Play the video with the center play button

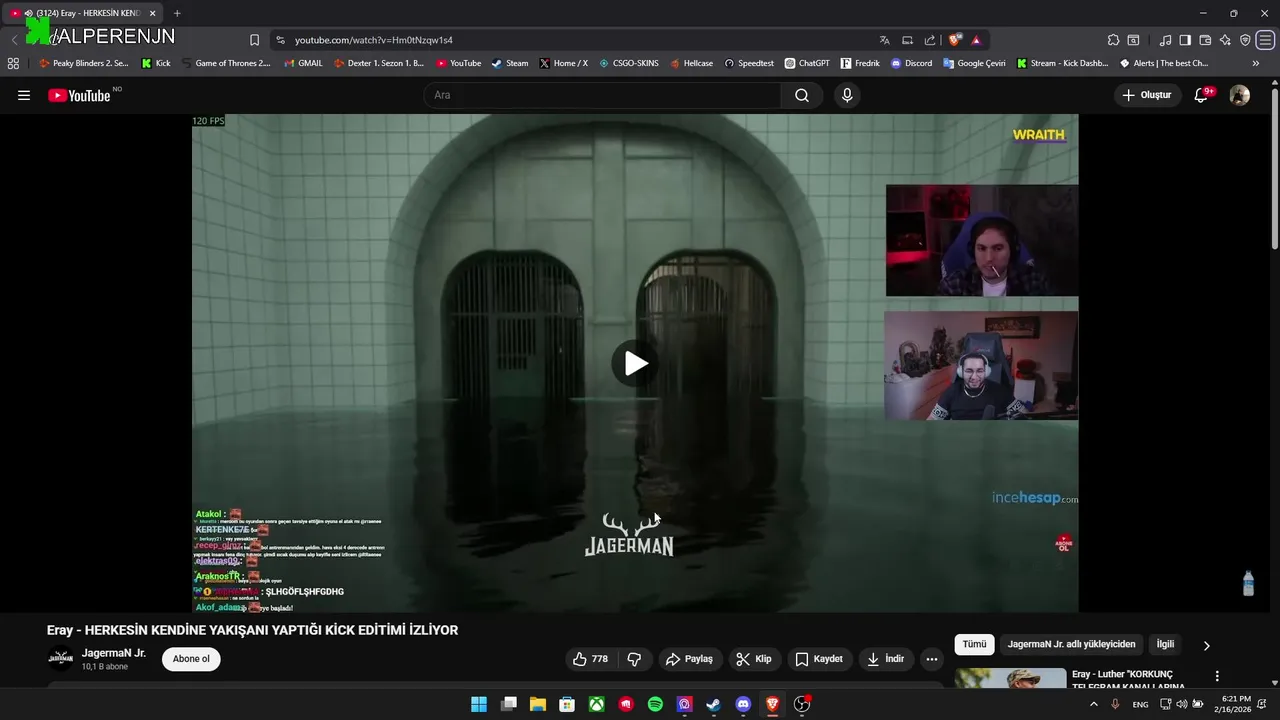pos(636,363)
